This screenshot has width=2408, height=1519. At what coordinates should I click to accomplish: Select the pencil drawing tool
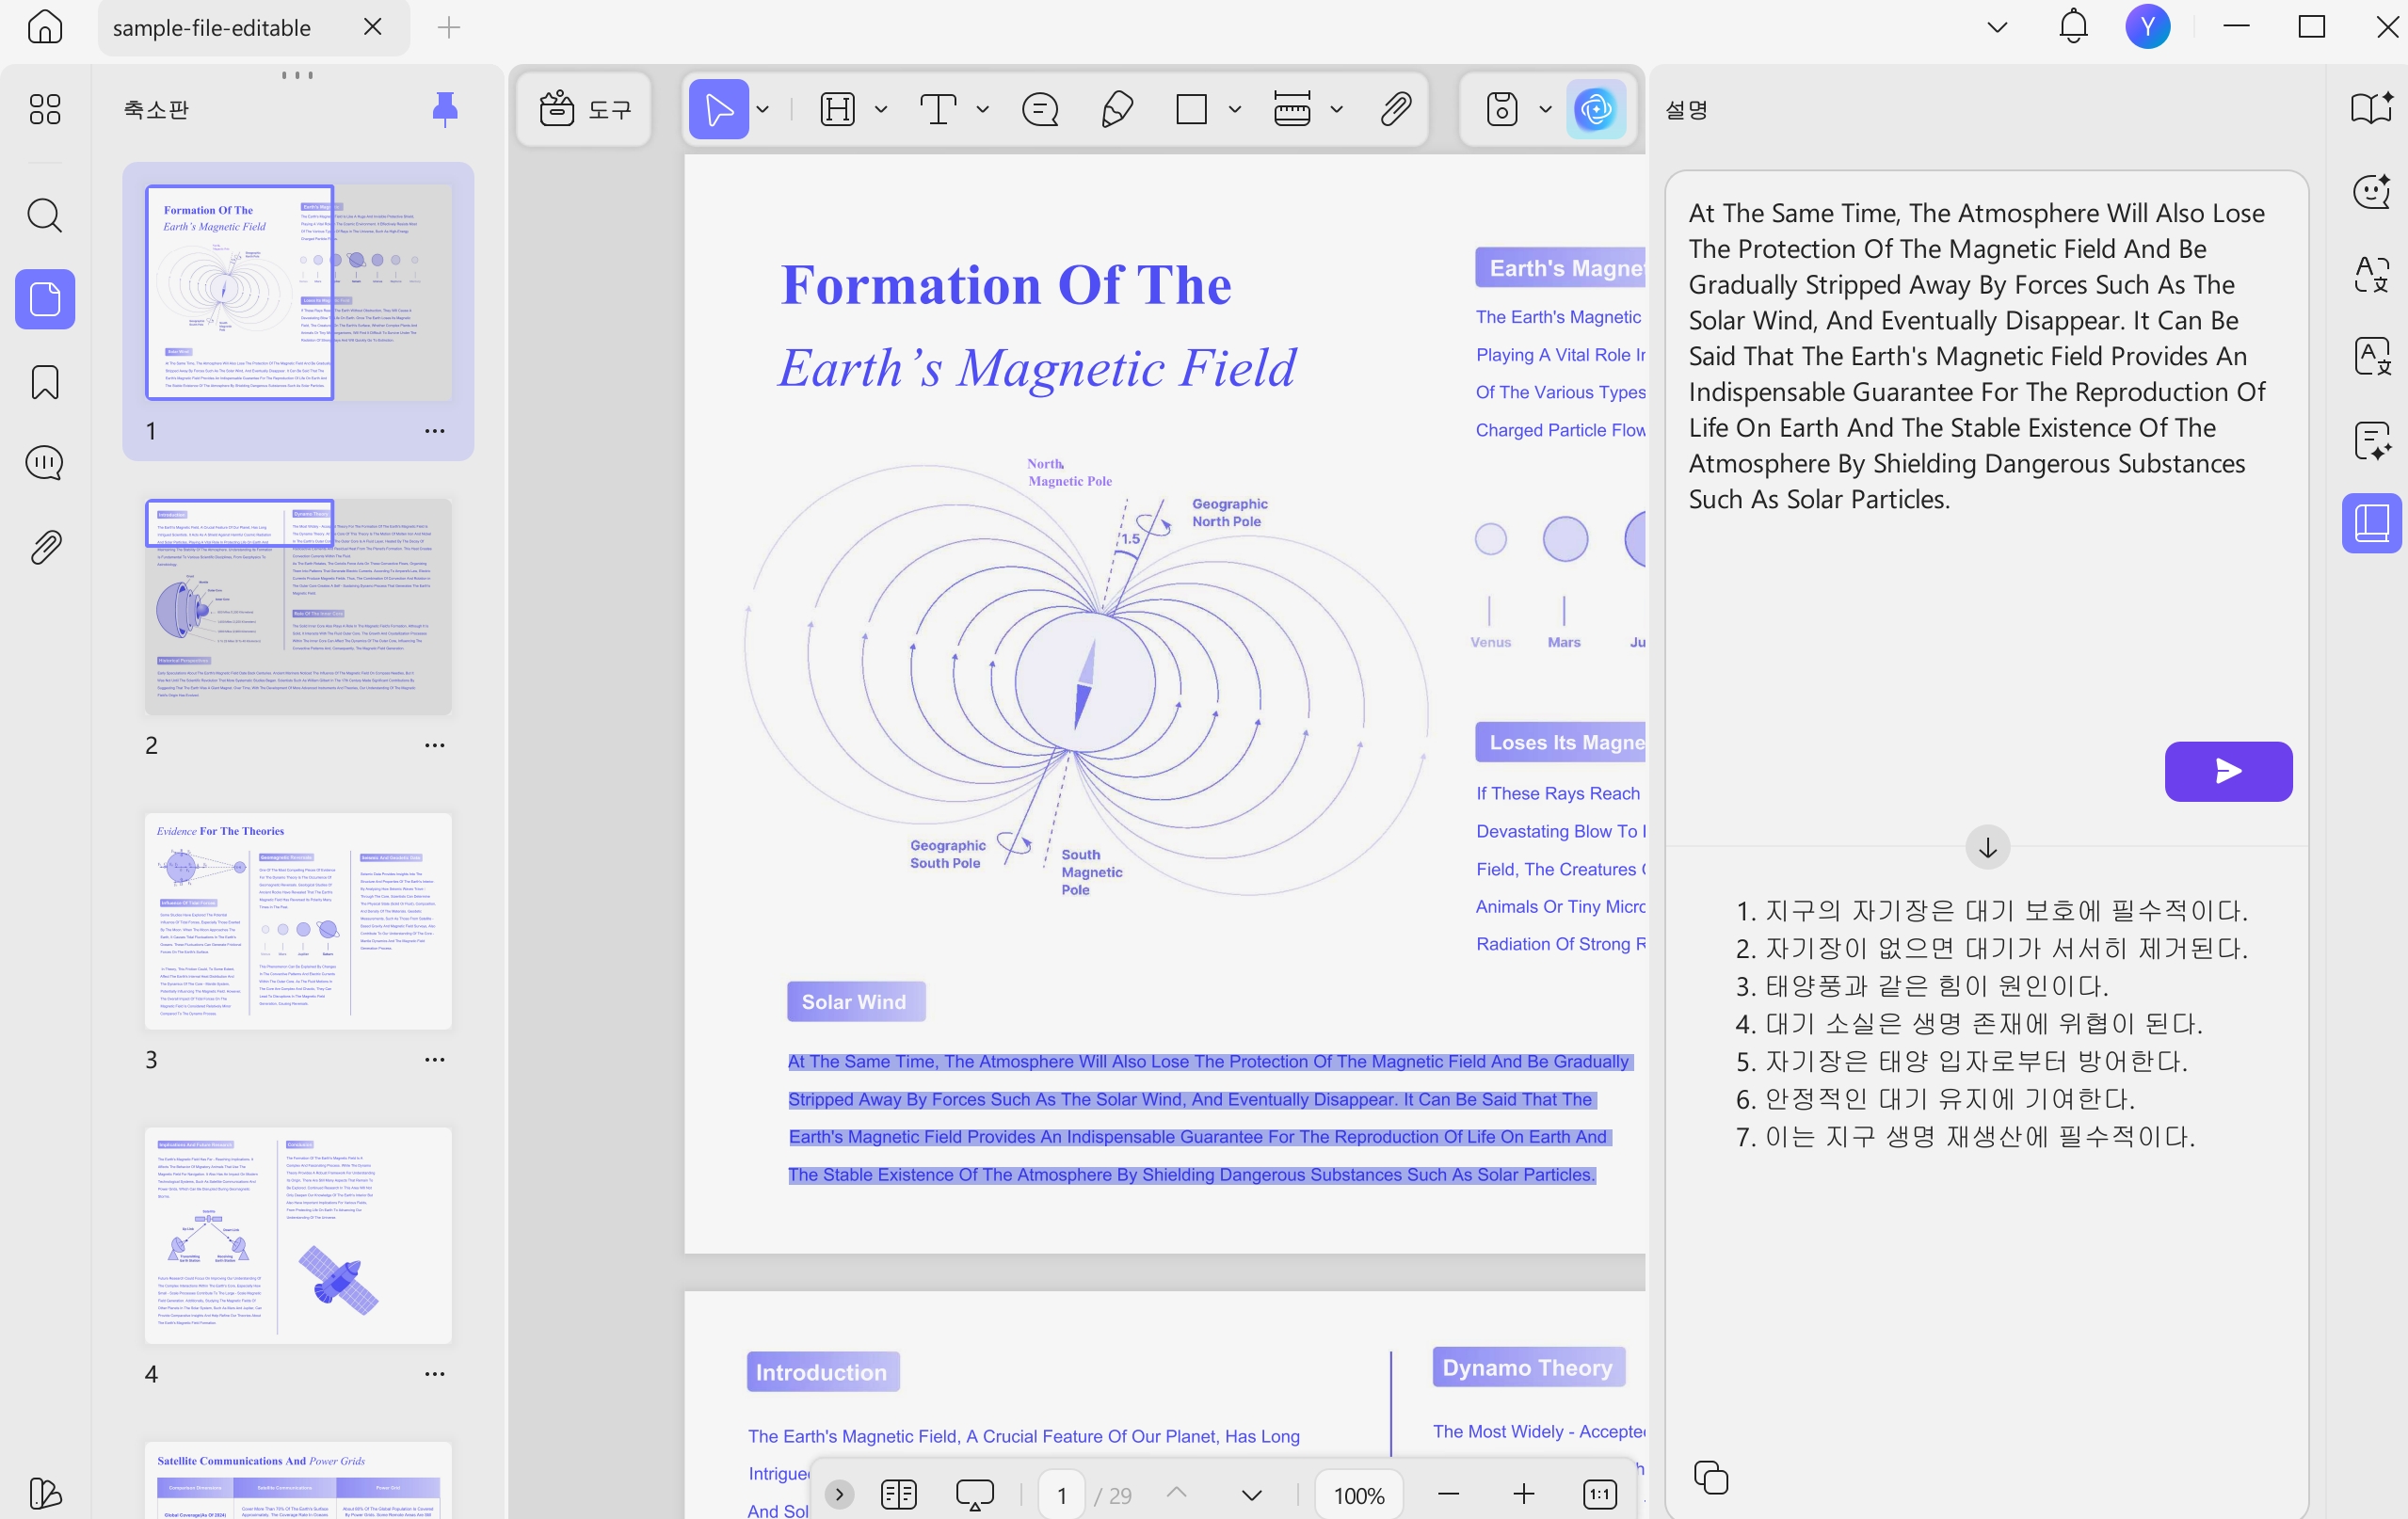pos(1117,109)
